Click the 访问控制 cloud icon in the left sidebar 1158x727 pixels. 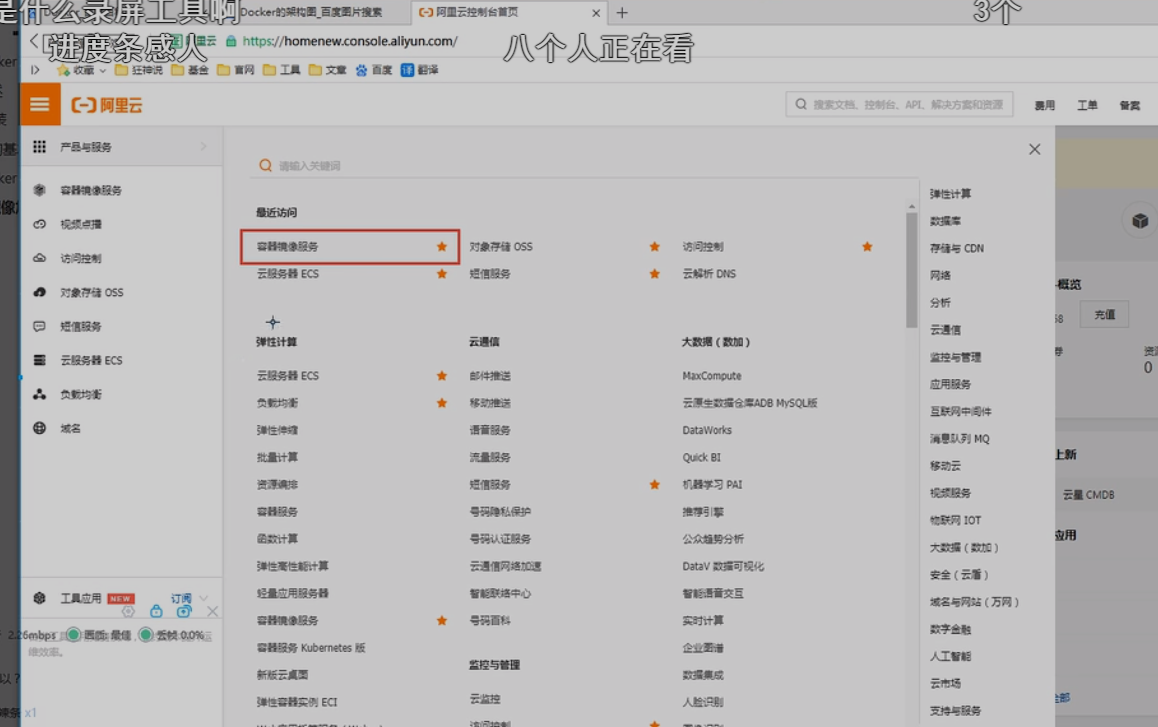click(39, 258)
